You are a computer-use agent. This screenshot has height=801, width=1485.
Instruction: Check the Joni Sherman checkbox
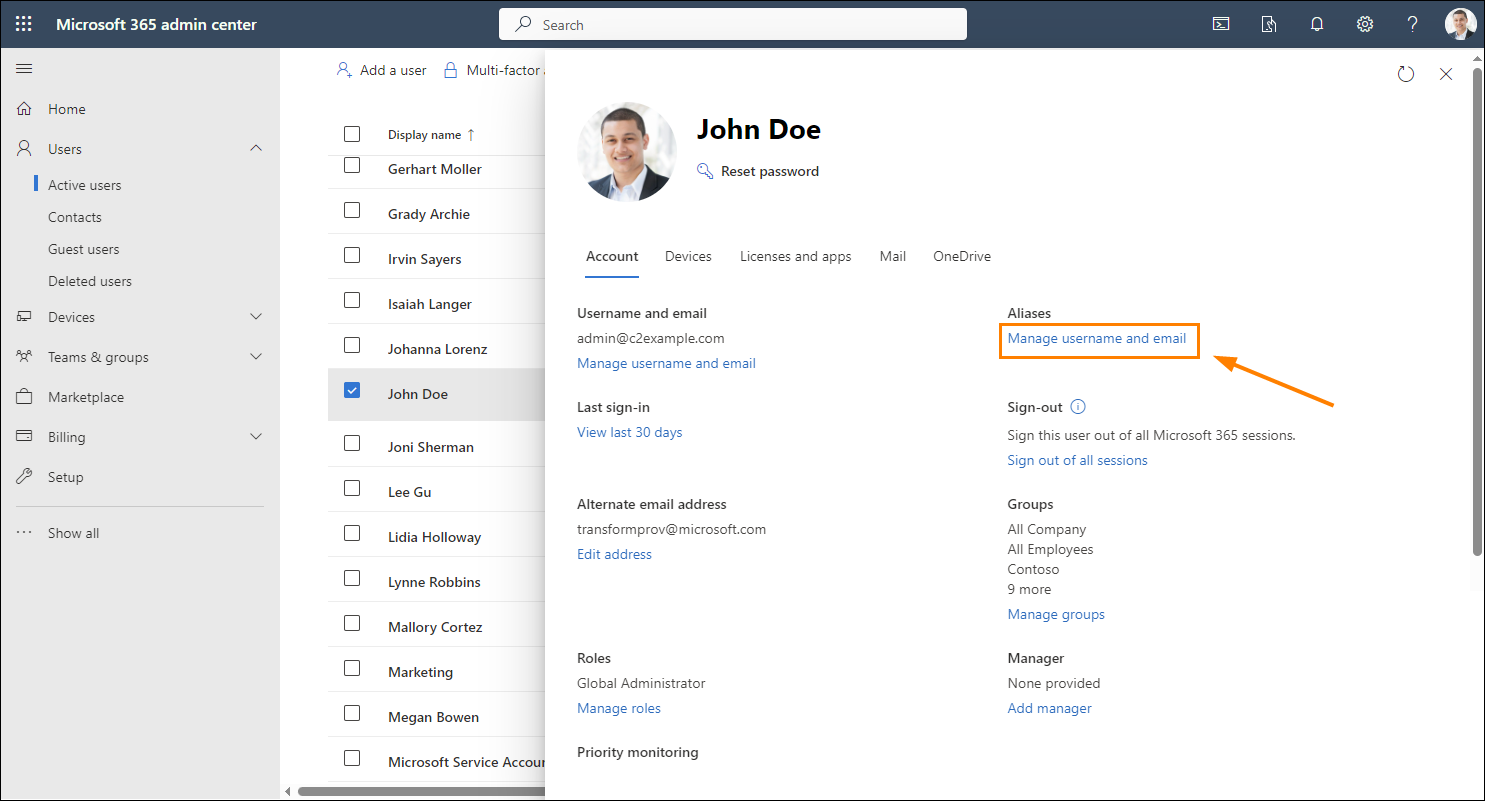point(352,443)
